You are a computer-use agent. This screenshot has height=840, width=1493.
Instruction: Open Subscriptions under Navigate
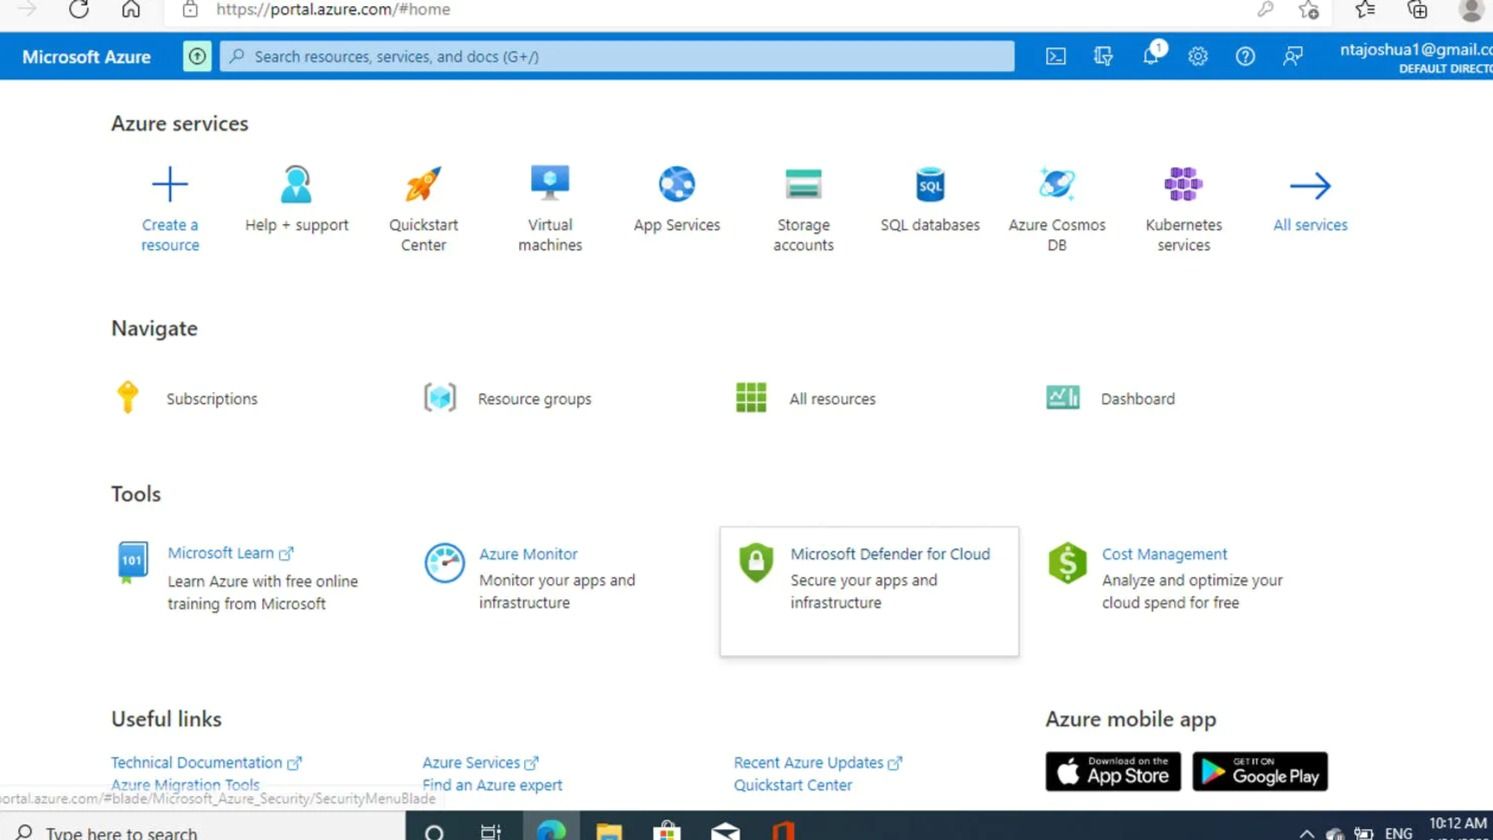tap(211, 399)
